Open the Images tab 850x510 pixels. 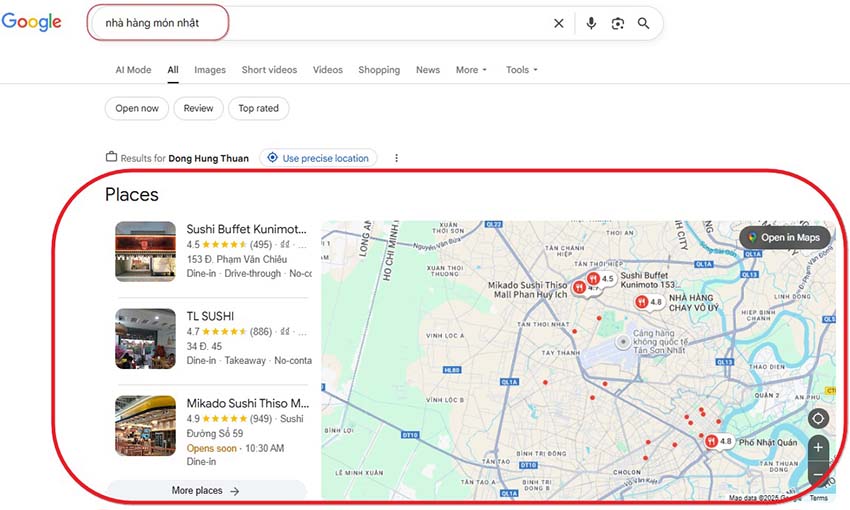[210, 70]
